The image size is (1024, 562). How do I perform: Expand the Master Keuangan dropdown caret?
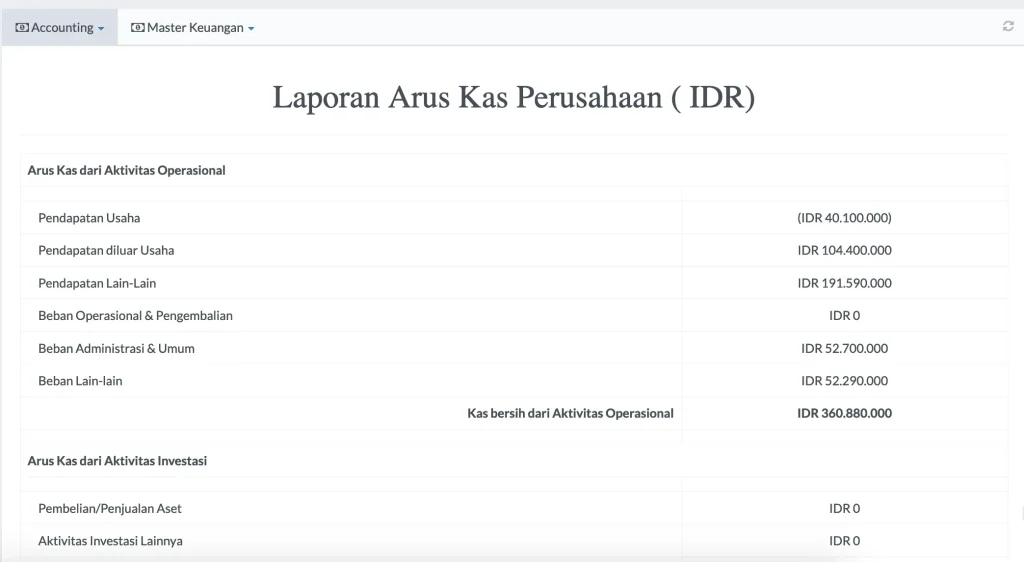(x=251, y=29)
